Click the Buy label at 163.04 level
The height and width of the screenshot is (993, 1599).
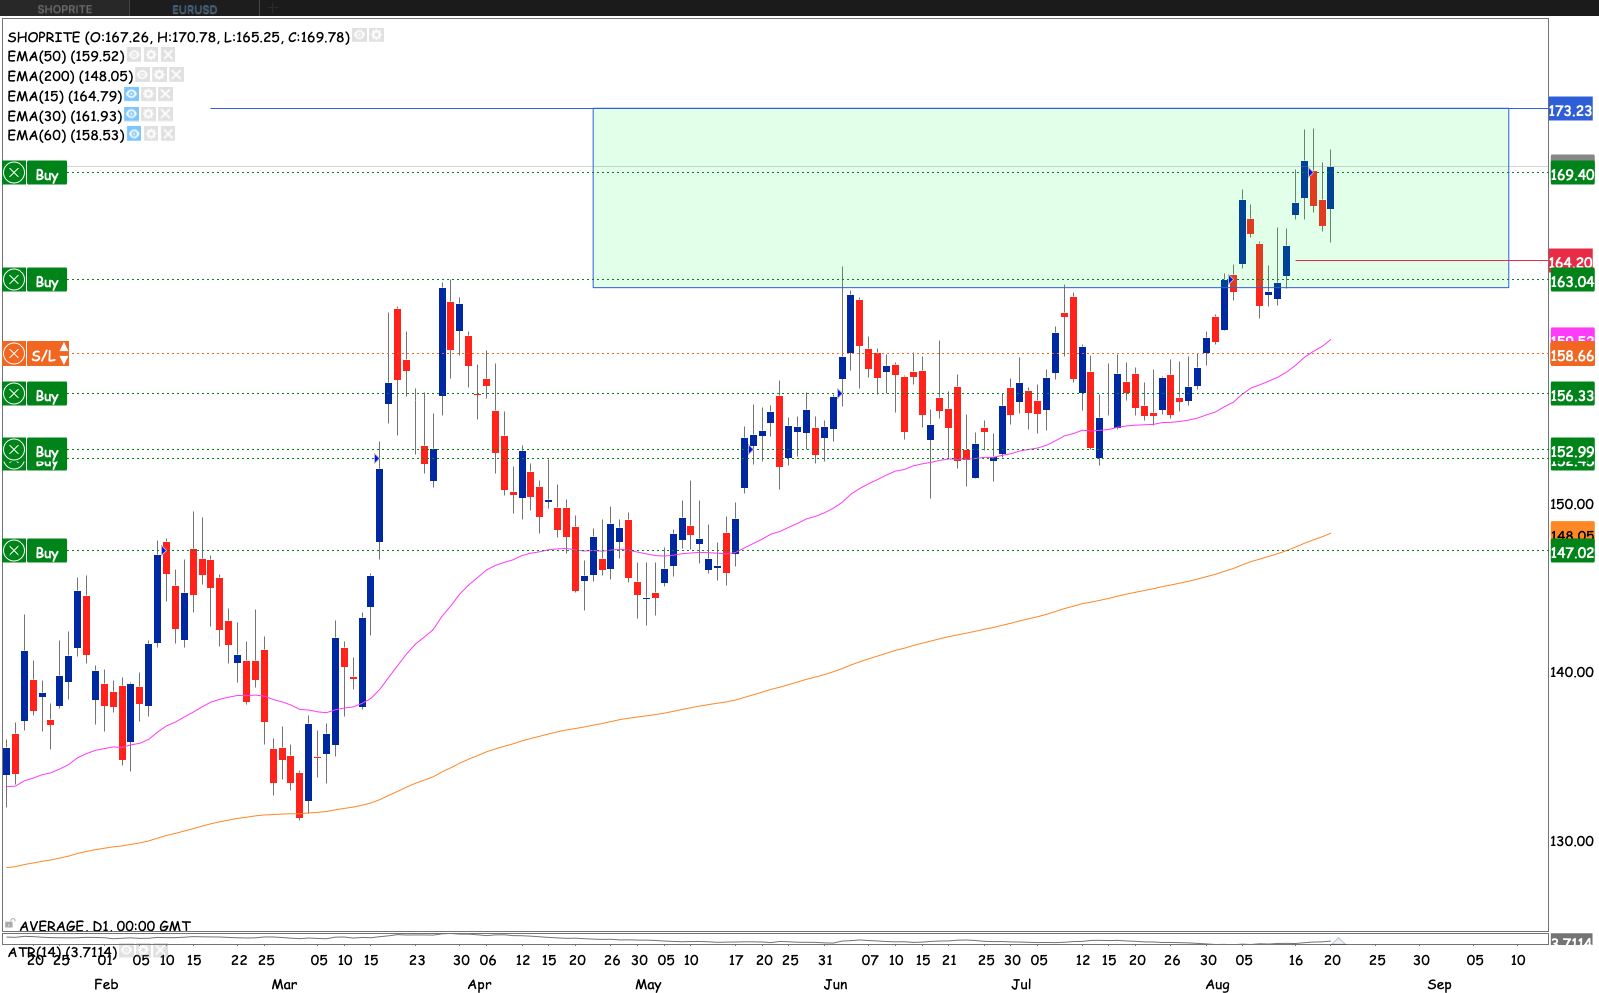[x=47, y=282]
